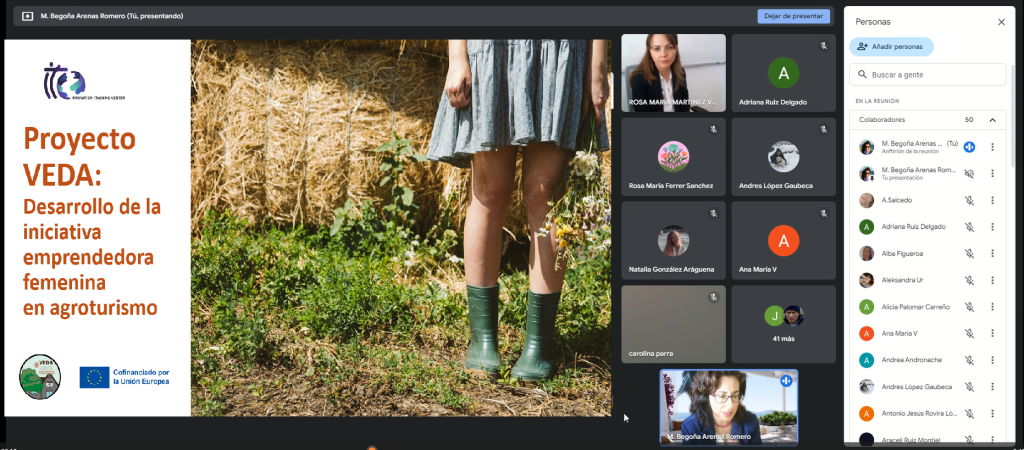Click Ana Maria V's orange avatar in list
Image resolution: width=1024 pixels, height=450 pixels.
tap(867, 333)
